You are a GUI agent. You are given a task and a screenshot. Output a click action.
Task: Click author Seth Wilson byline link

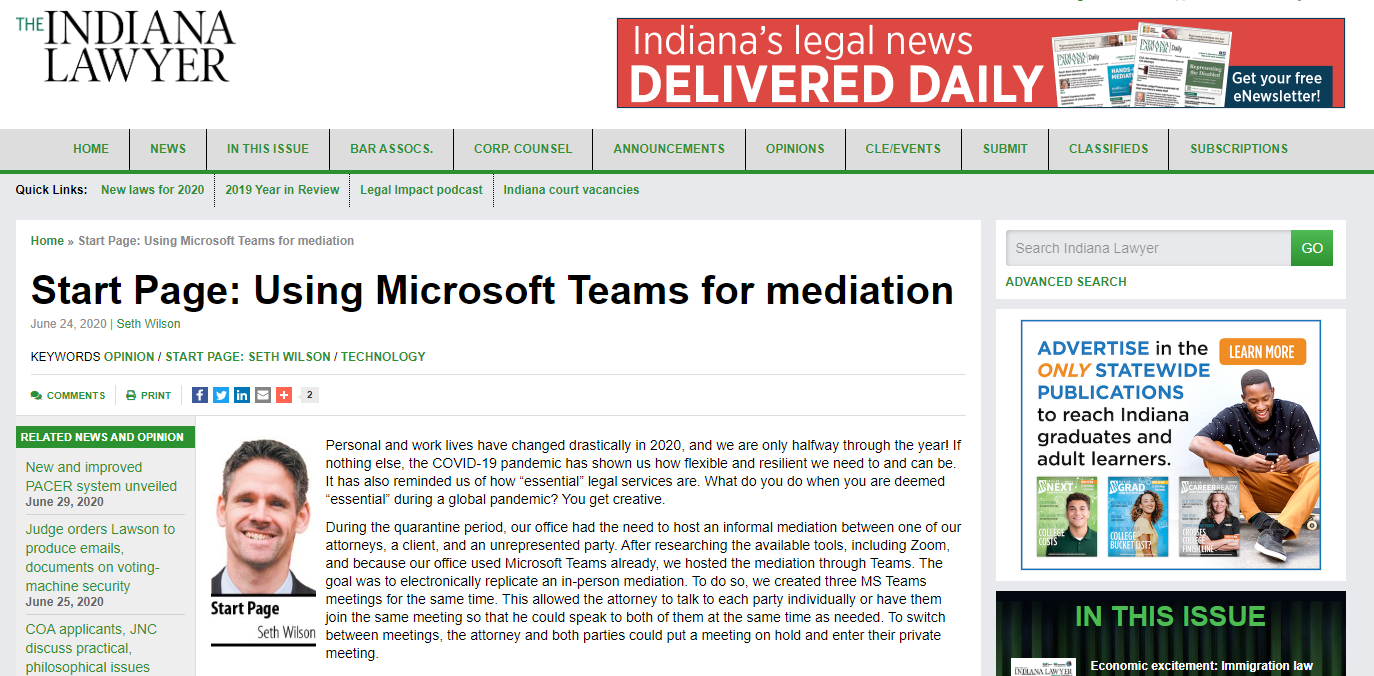[x=149, y=324]
